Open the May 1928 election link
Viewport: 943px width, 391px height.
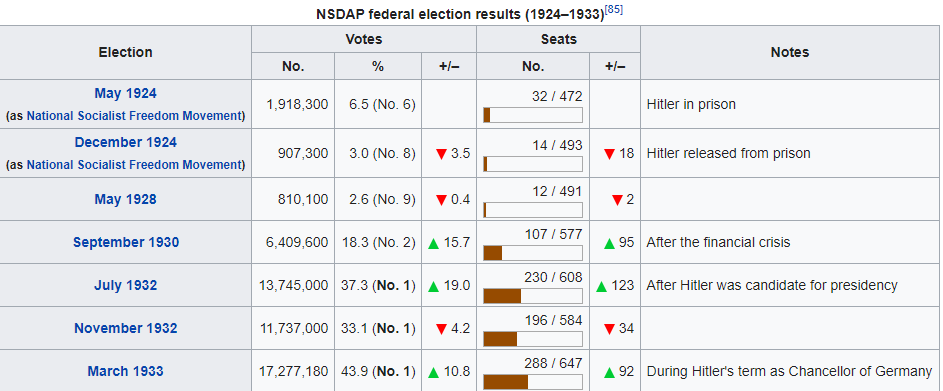(x=125, y=199)
